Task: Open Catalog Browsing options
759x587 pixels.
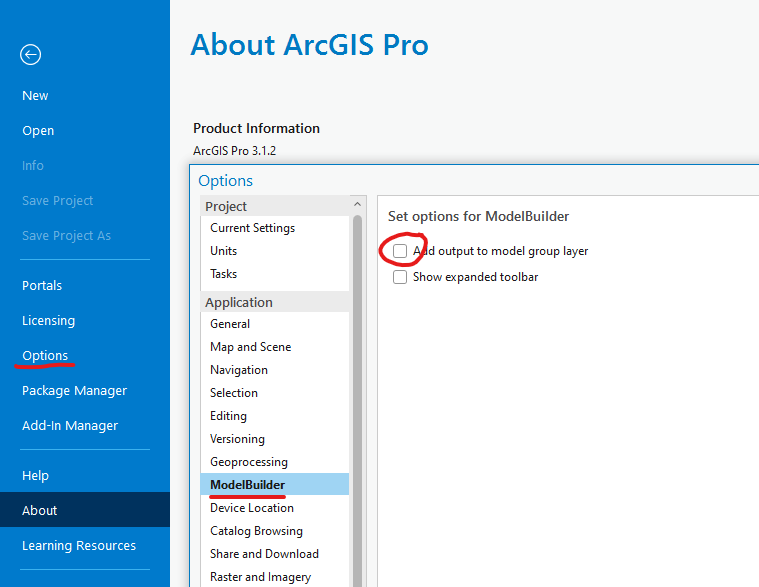Action: (x=274, y=531)
